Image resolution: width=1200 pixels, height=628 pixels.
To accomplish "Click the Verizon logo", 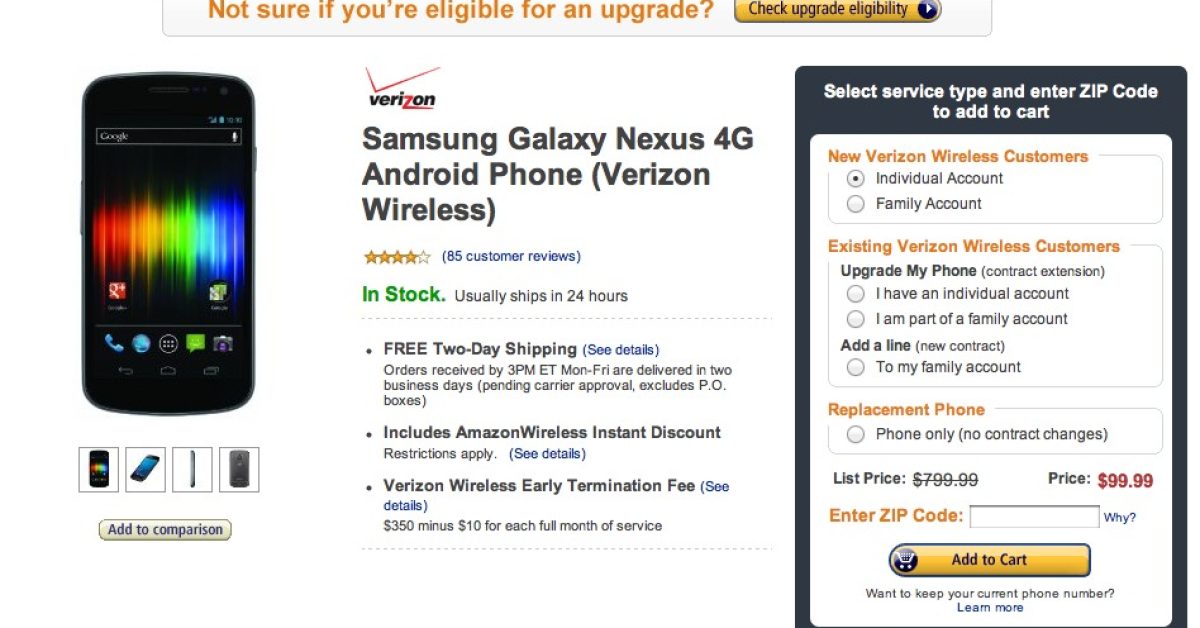I will (401, 88).
